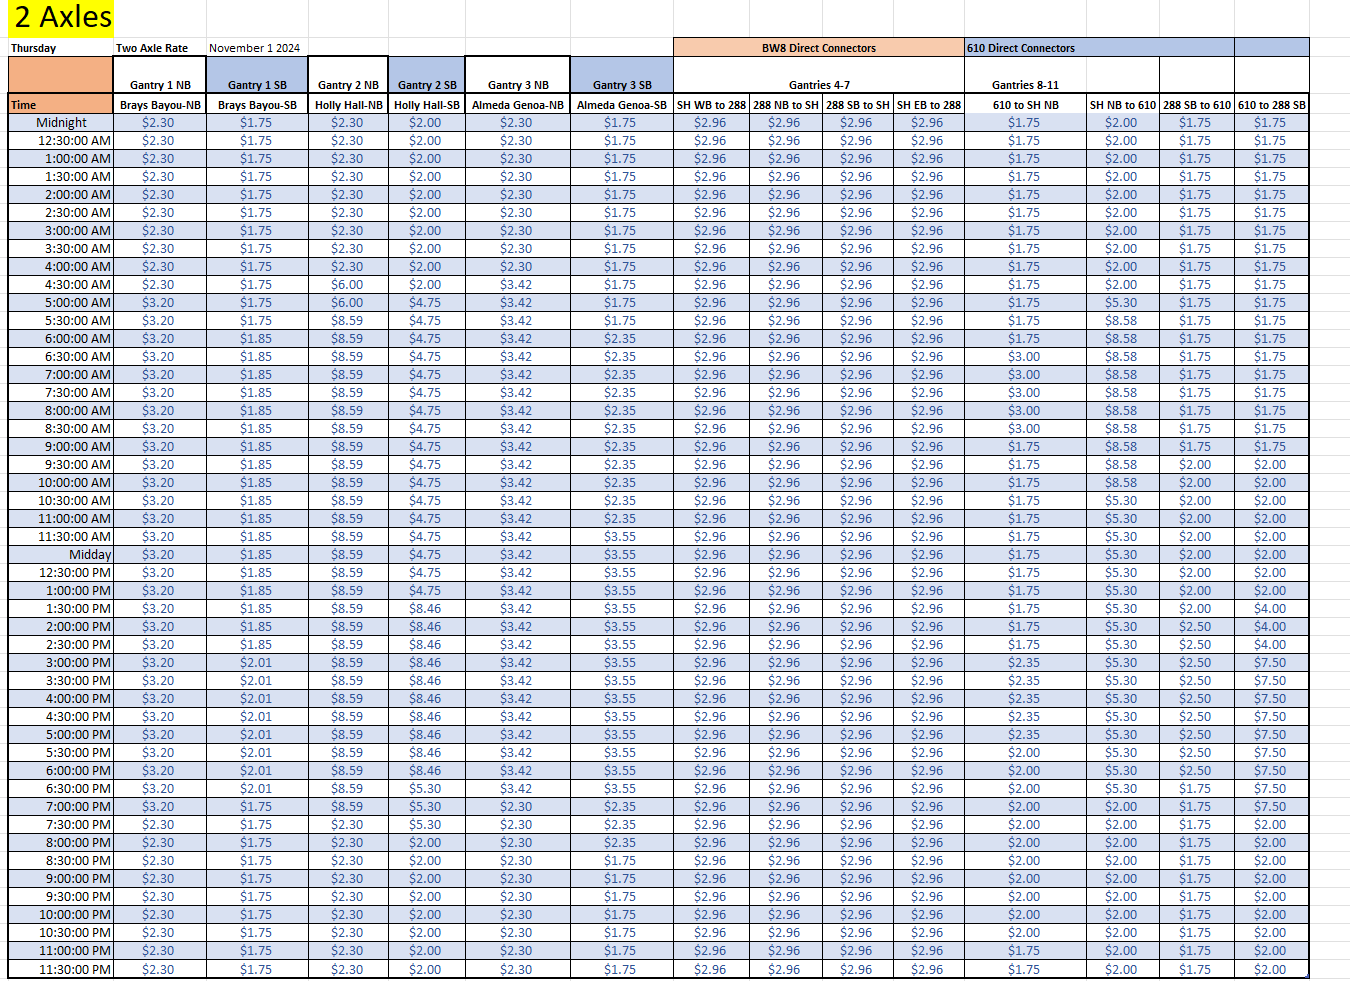Select the '288 SB to SH' column header

coord(858,104)
